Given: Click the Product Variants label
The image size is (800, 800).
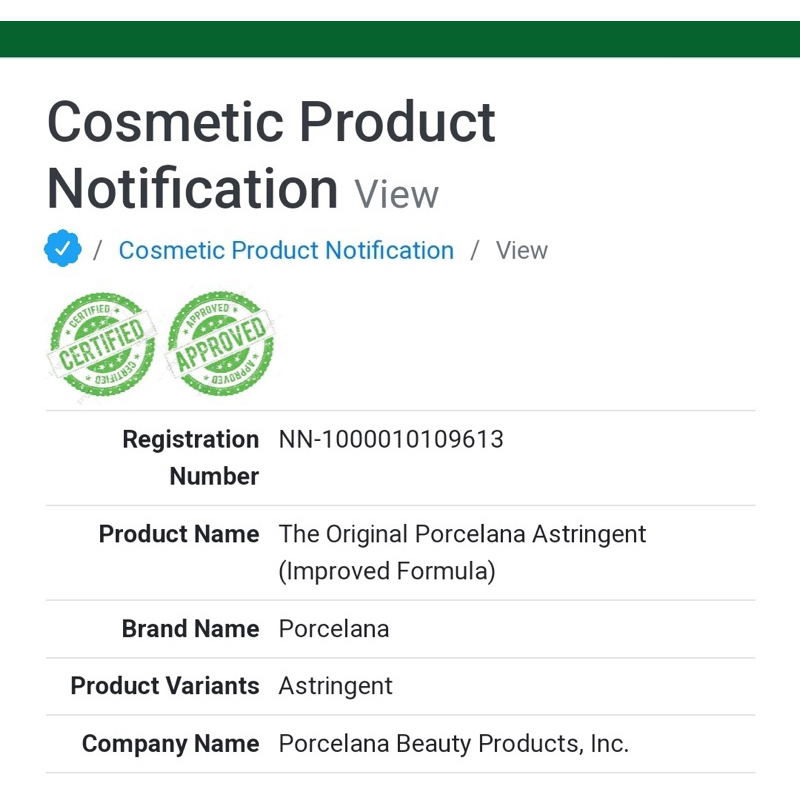Looking at the screenshot, I should click(x=165, y=686).
